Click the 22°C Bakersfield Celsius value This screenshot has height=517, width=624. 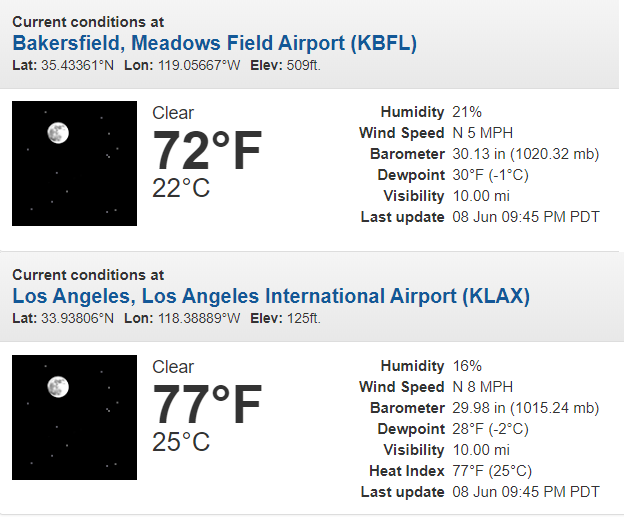click(181, 188)
